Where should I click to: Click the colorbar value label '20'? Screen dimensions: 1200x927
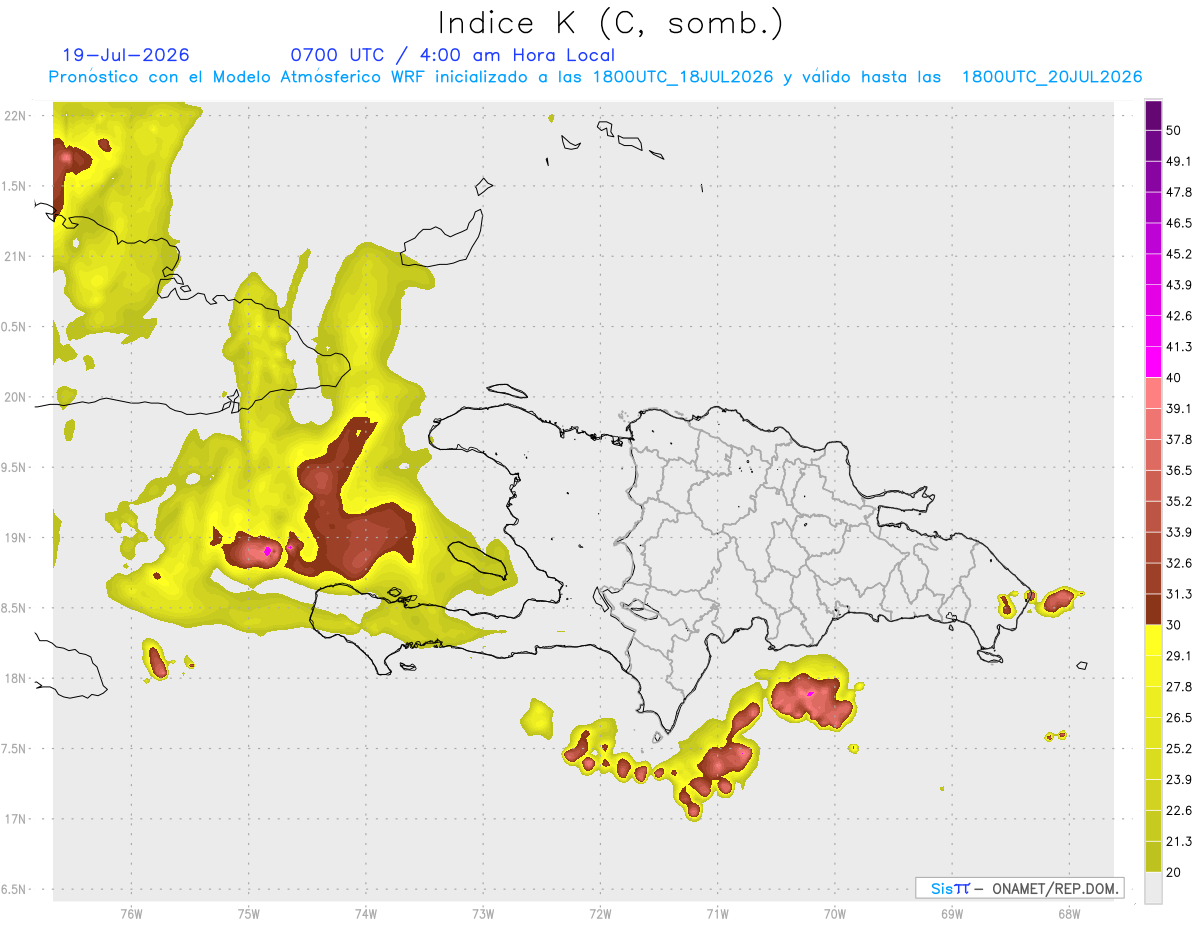(x=1175, y=872)
